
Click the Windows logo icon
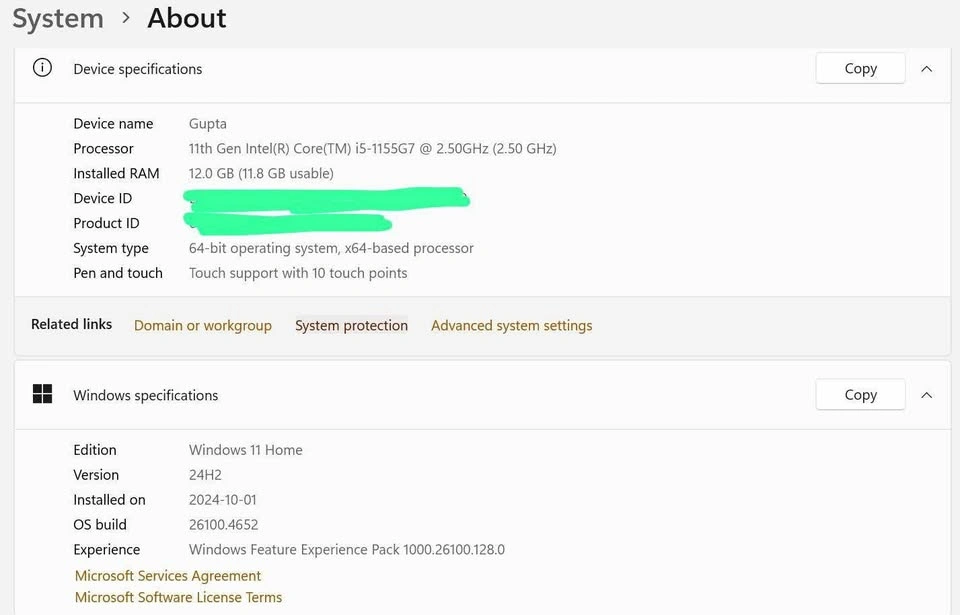click(42, 394)
